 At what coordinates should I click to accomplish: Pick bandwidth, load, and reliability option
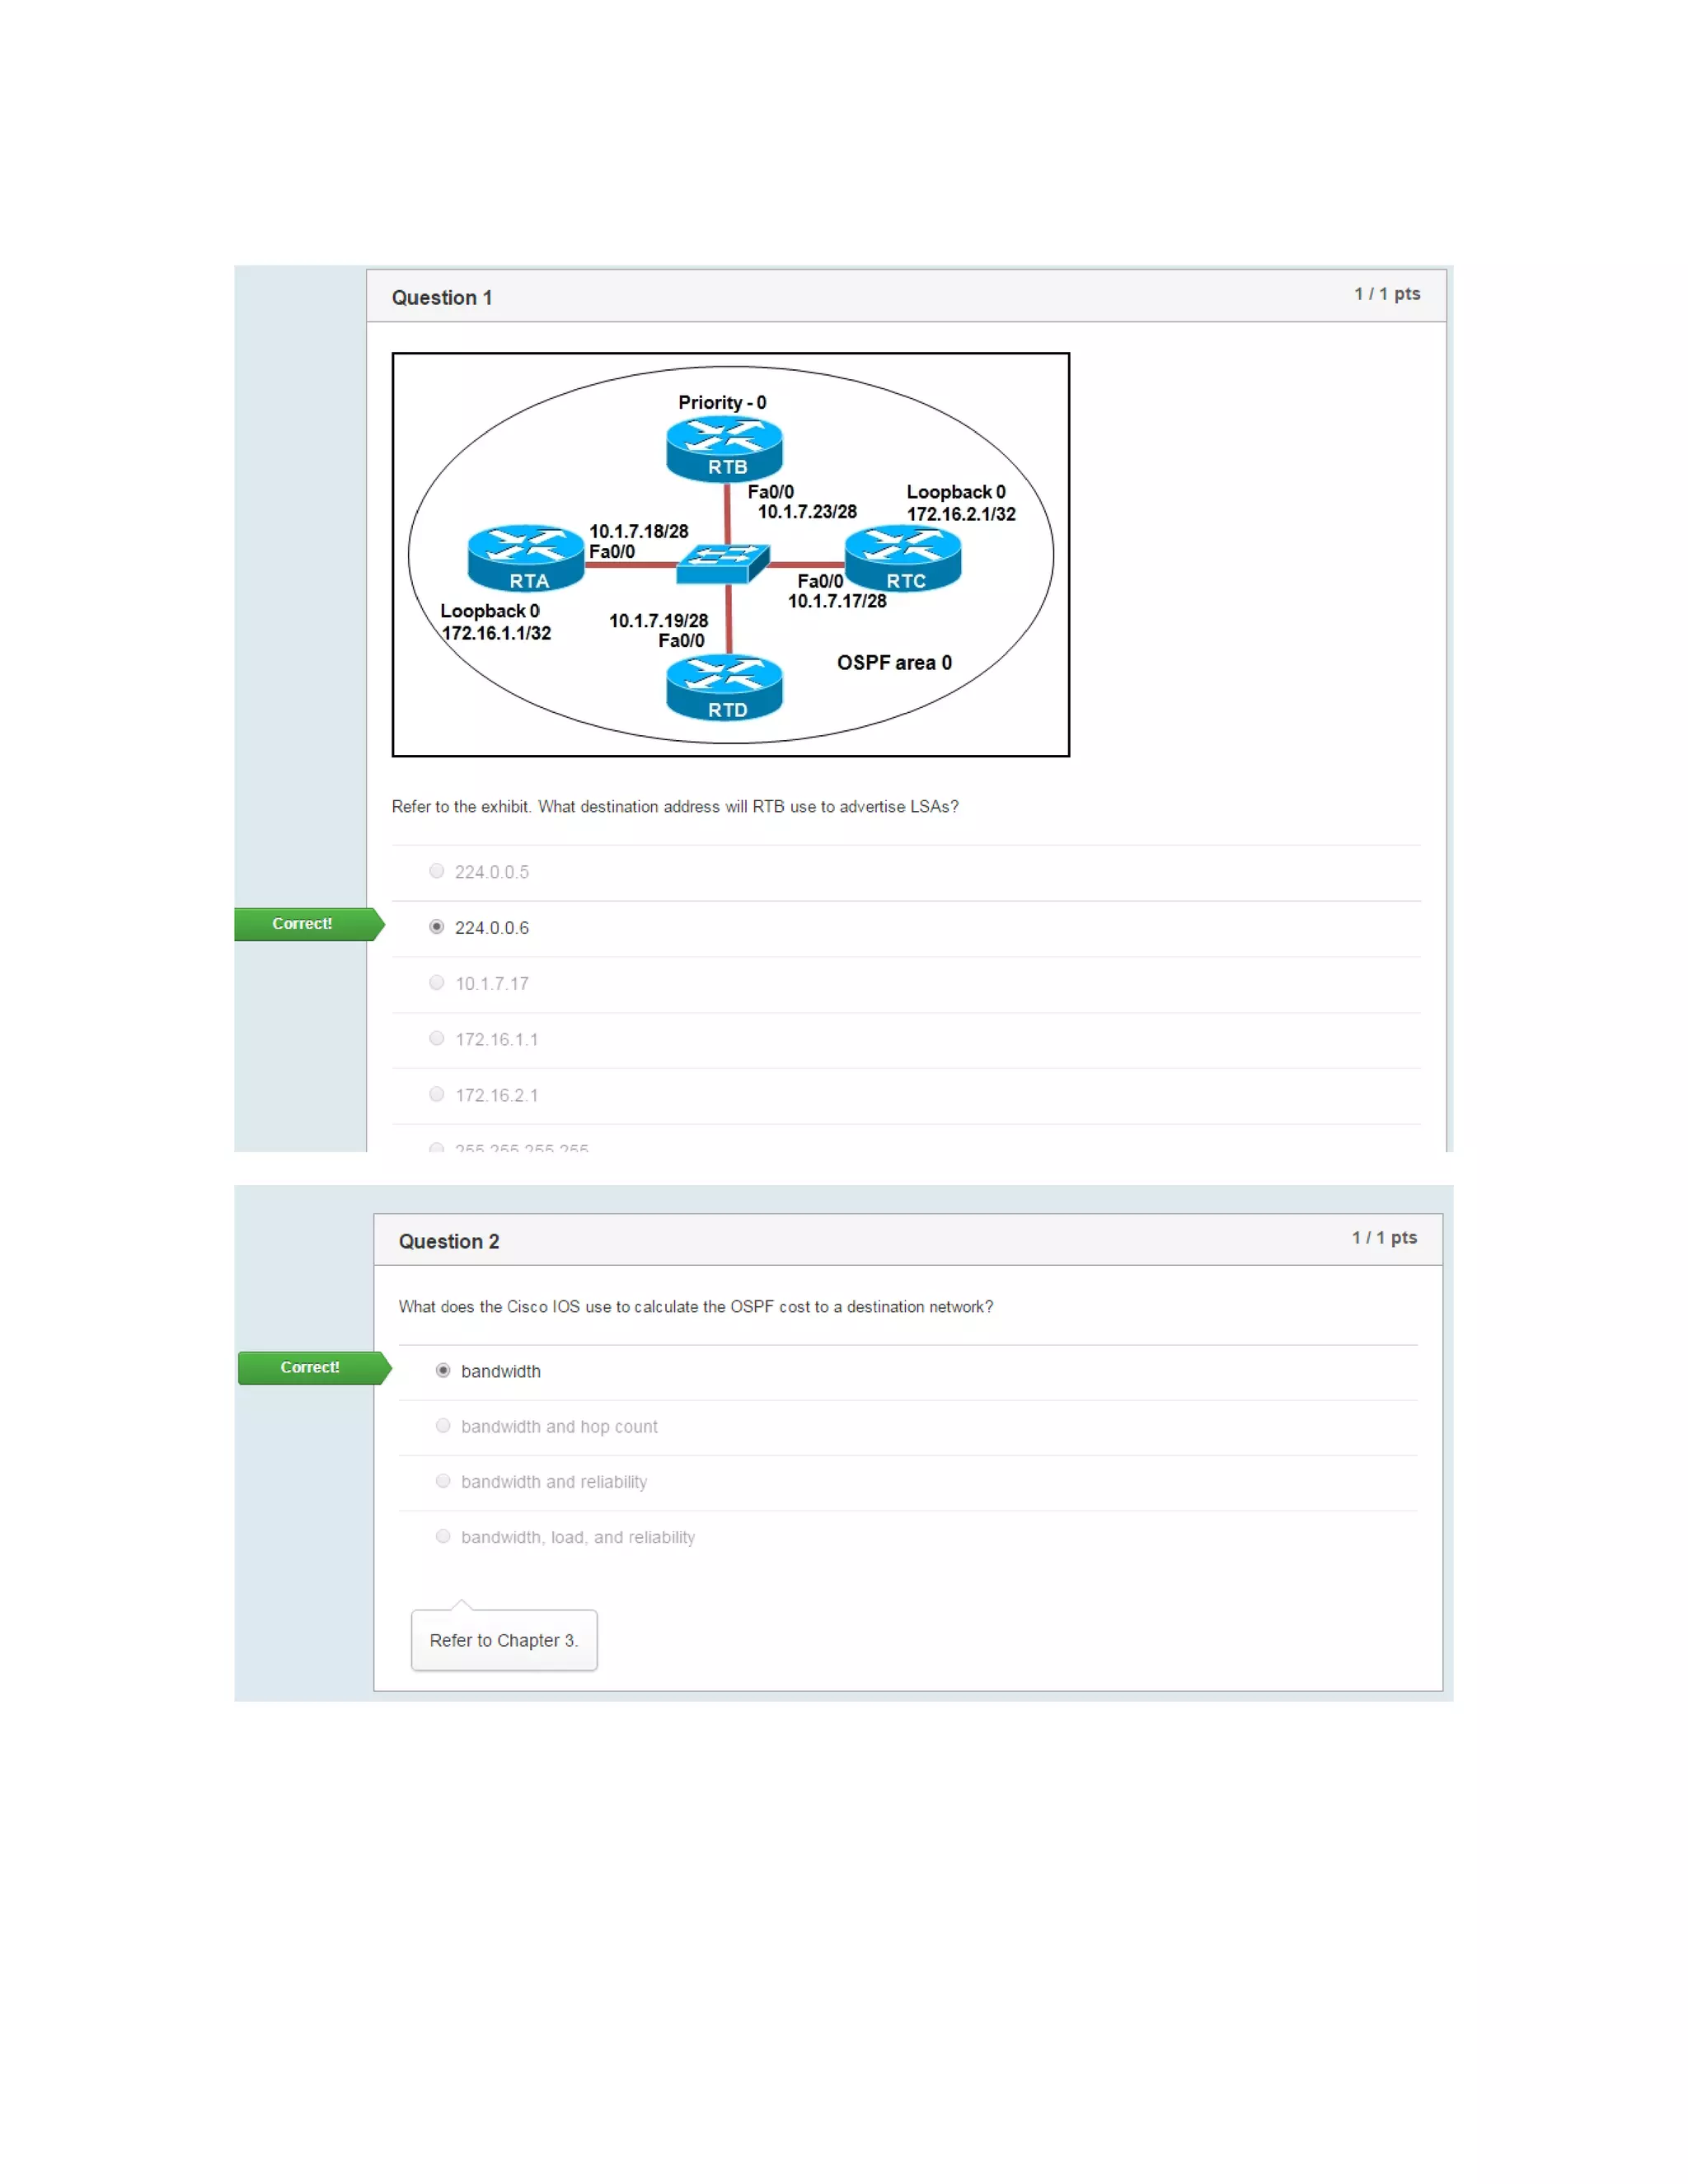[443, 1537]
